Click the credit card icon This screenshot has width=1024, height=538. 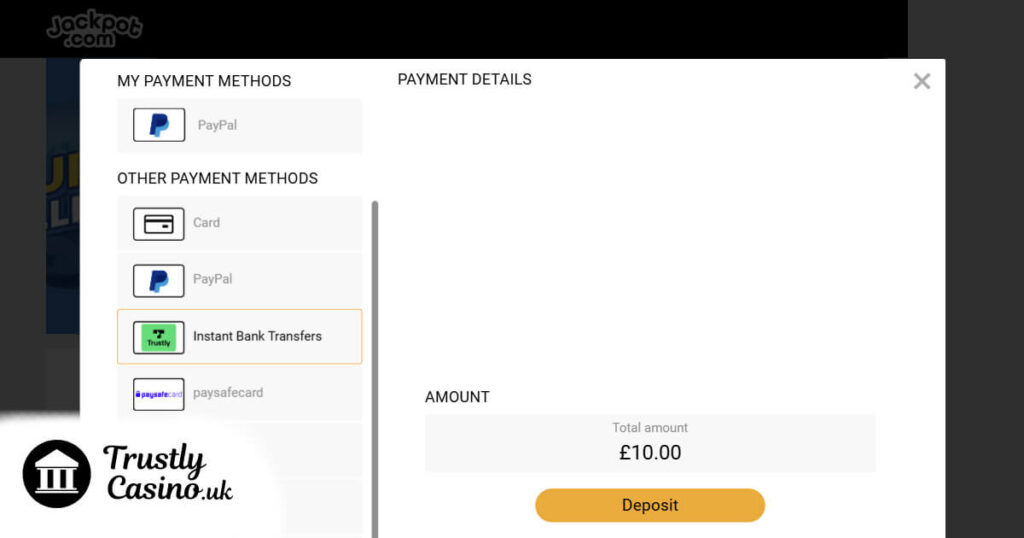click(x=159, y=224)
